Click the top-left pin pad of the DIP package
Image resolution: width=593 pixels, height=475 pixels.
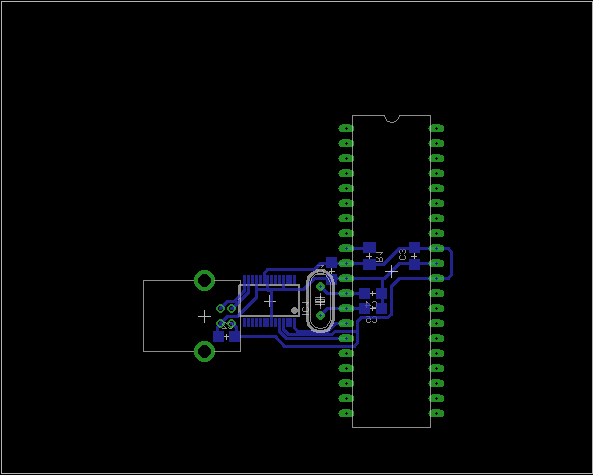(x=346, y=128)
